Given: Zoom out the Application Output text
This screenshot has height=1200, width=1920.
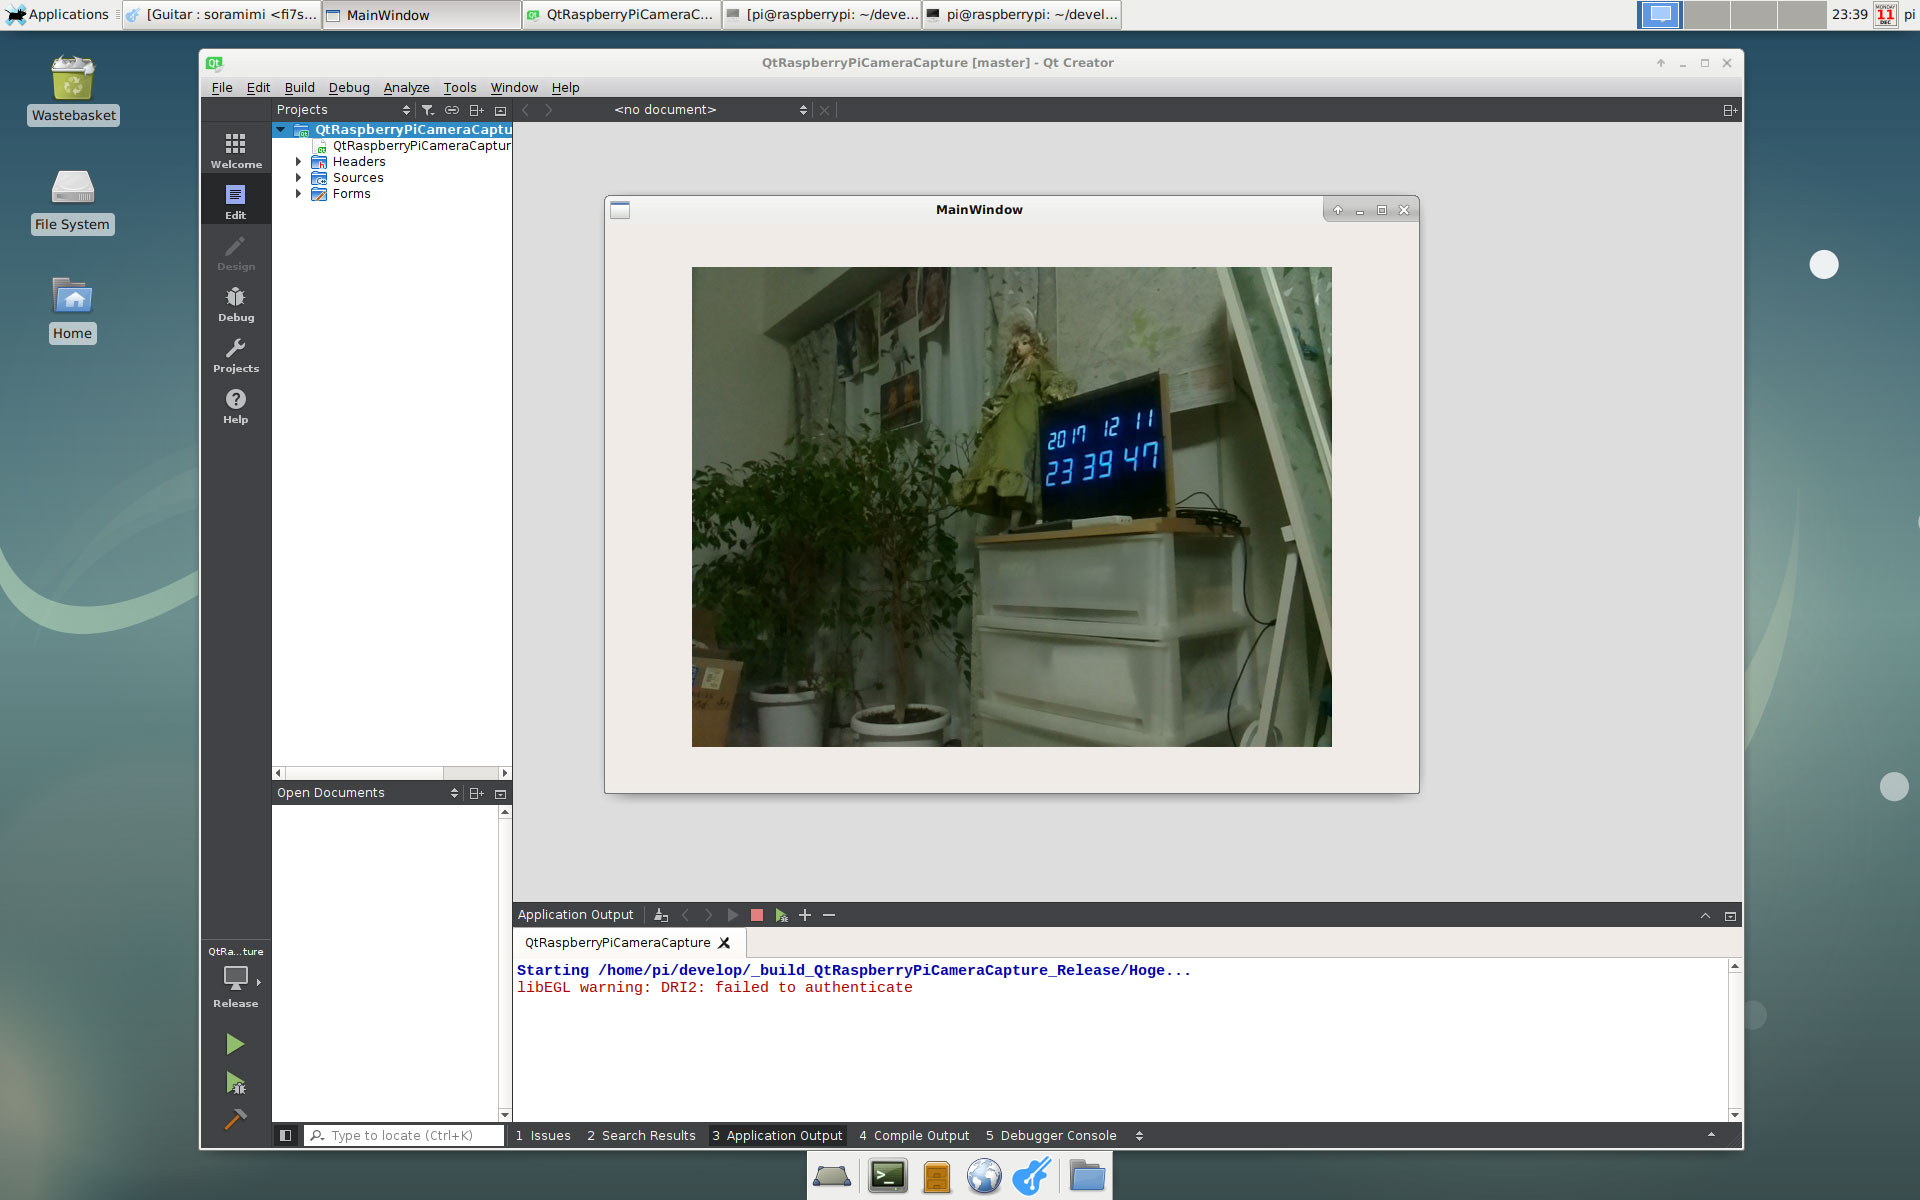Looking at the screenshot, I should point(829,915).
